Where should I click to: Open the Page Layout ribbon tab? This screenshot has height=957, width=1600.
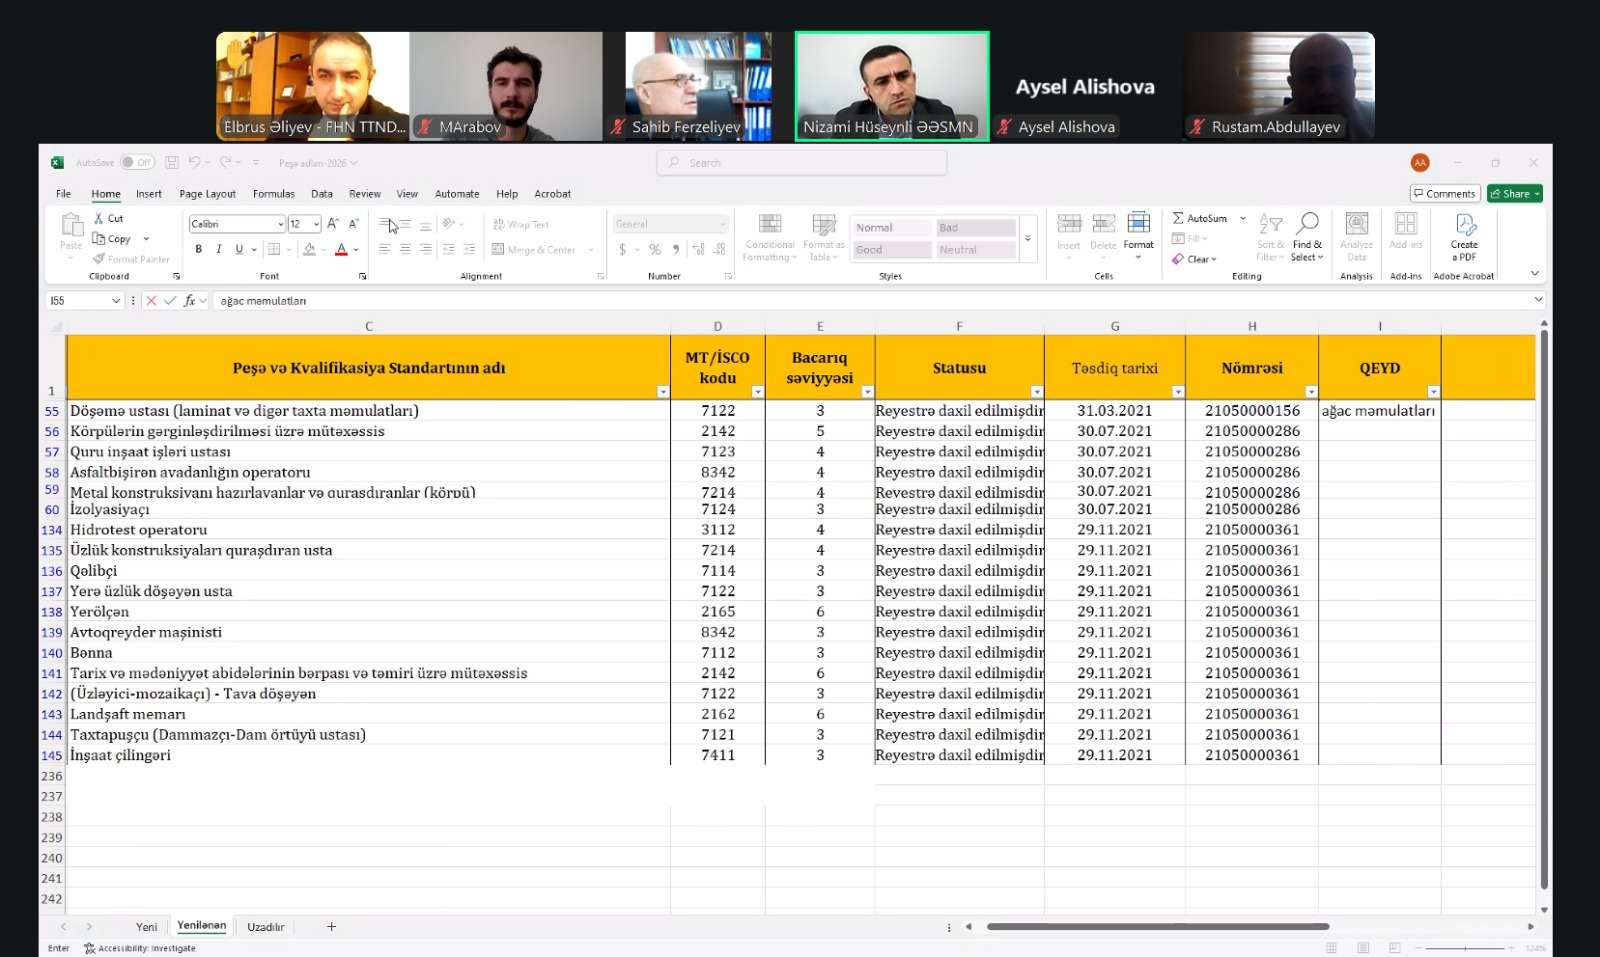pos(207,194)
